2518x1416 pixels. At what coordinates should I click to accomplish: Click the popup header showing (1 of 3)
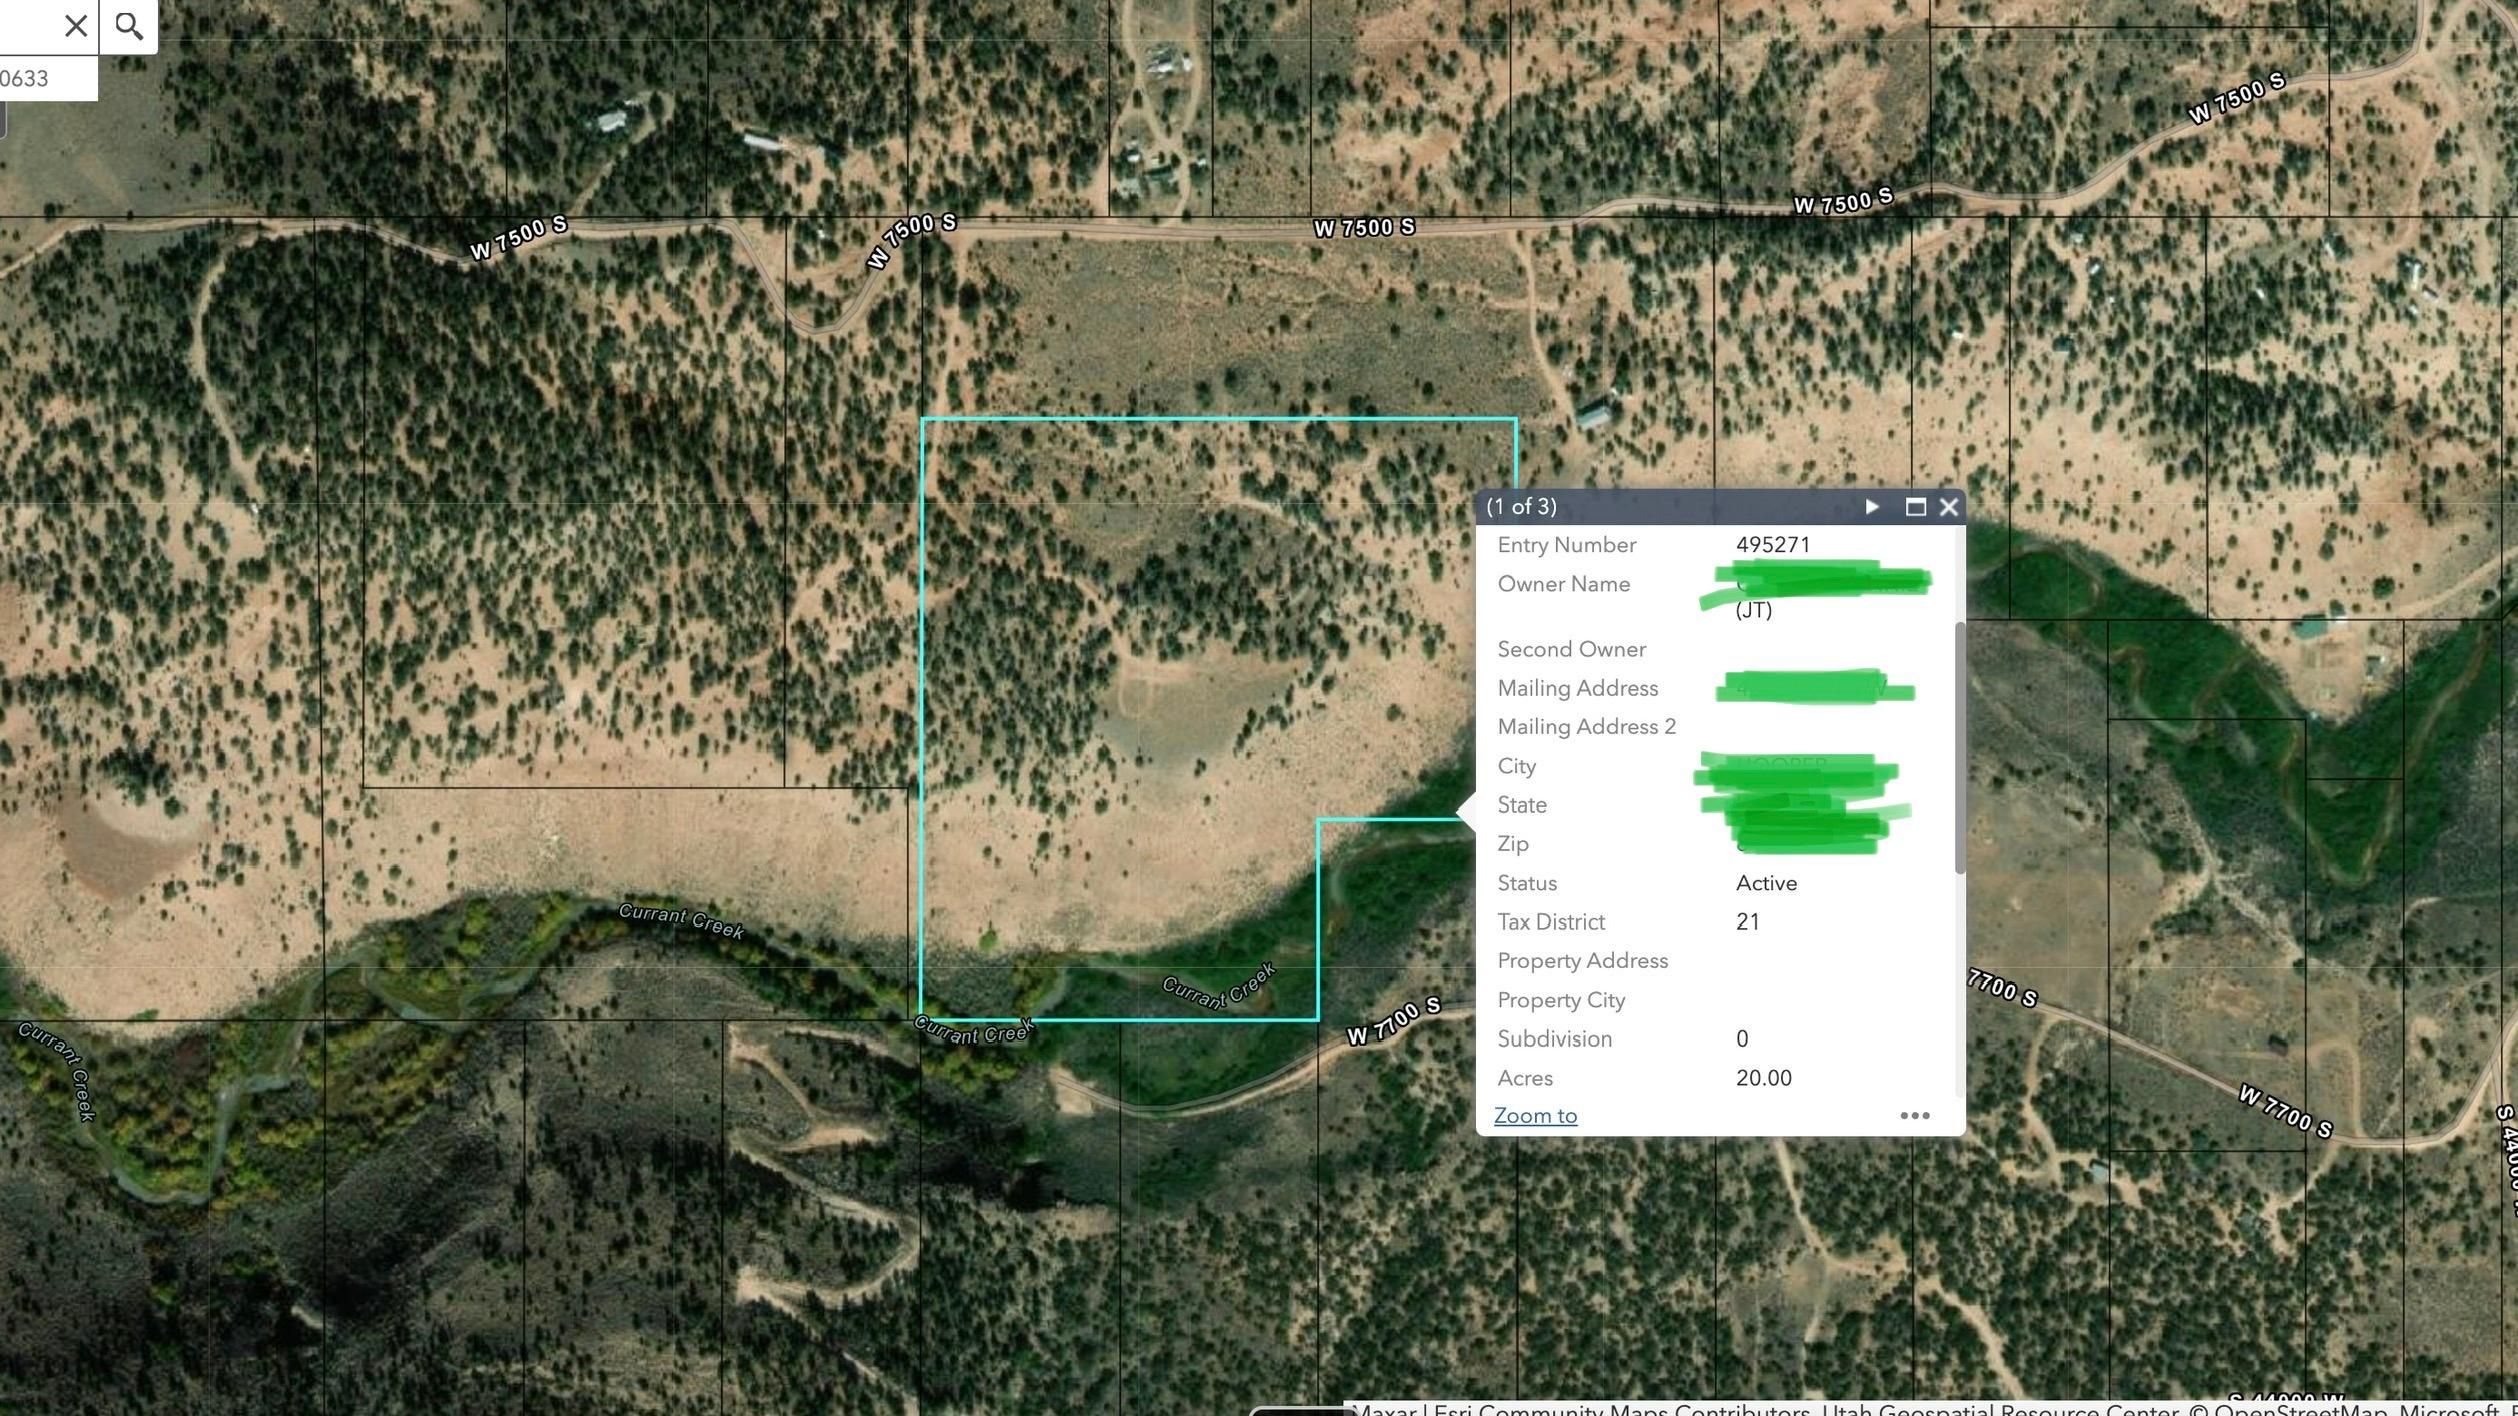1522,507
